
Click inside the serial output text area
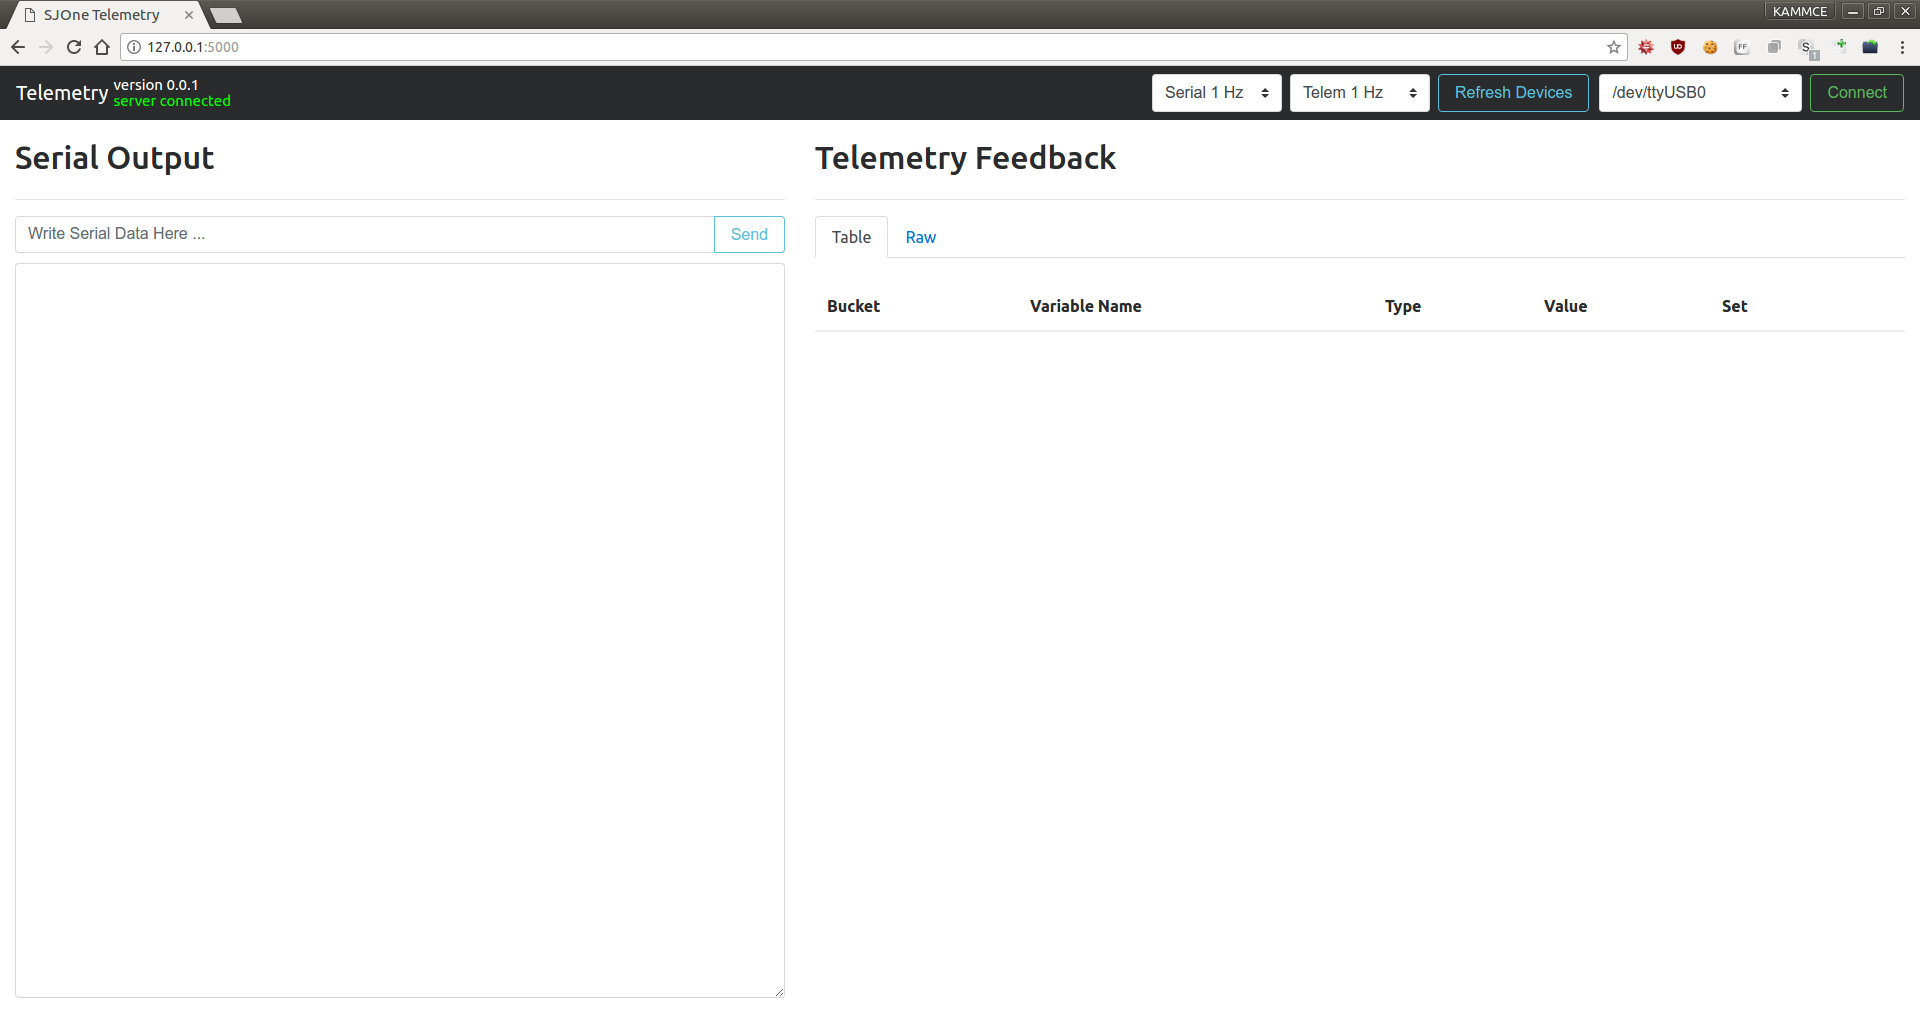[x=400, y=630]
